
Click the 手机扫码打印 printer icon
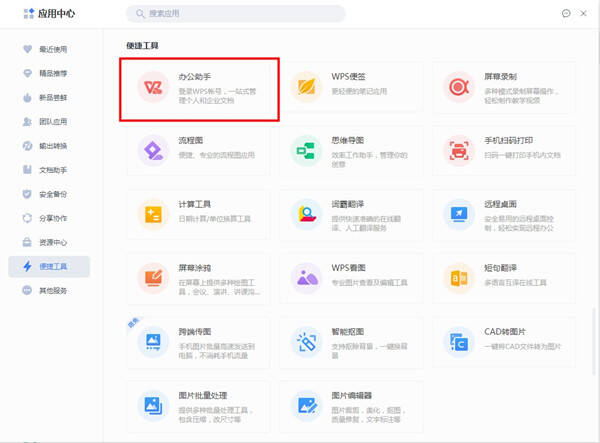coord(459,151)
